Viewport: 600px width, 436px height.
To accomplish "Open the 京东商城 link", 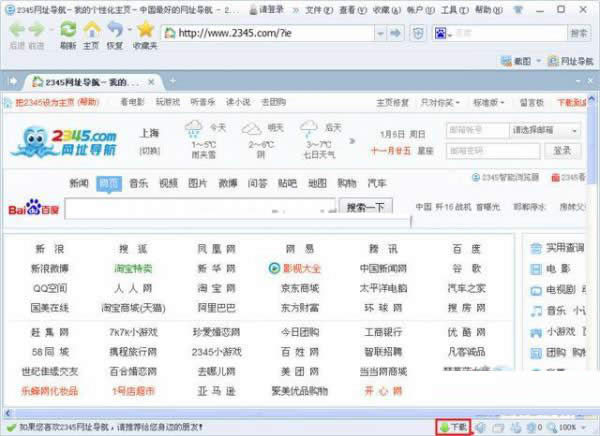I will (300, 288).
